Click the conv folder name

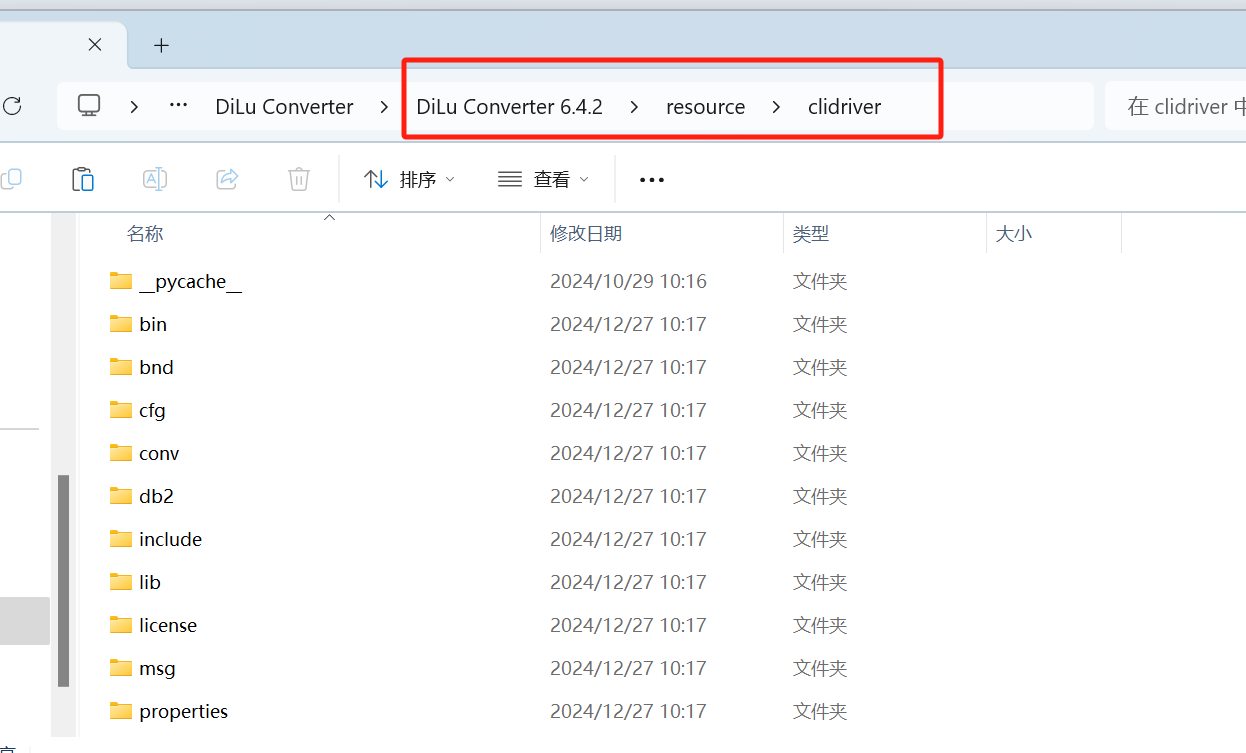coord(159,453)
